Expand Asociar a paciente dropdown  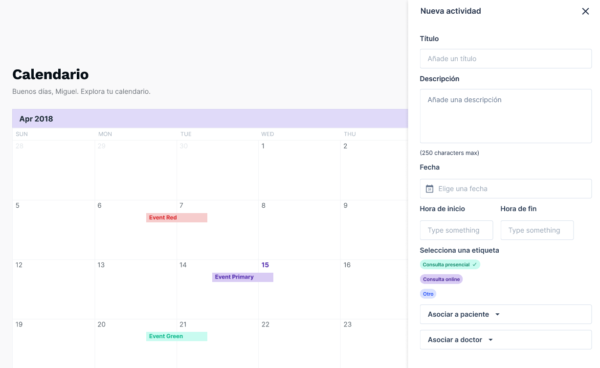pyautogui.click(x=505, y=314)
